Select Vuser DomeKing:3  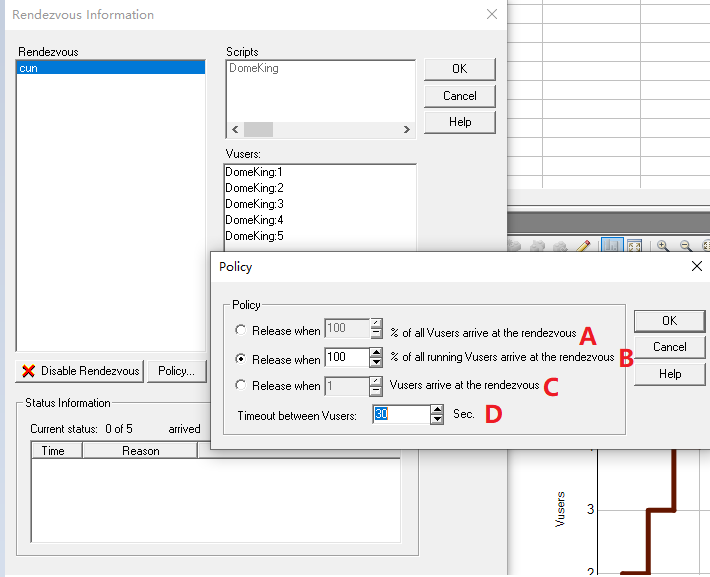254,204
